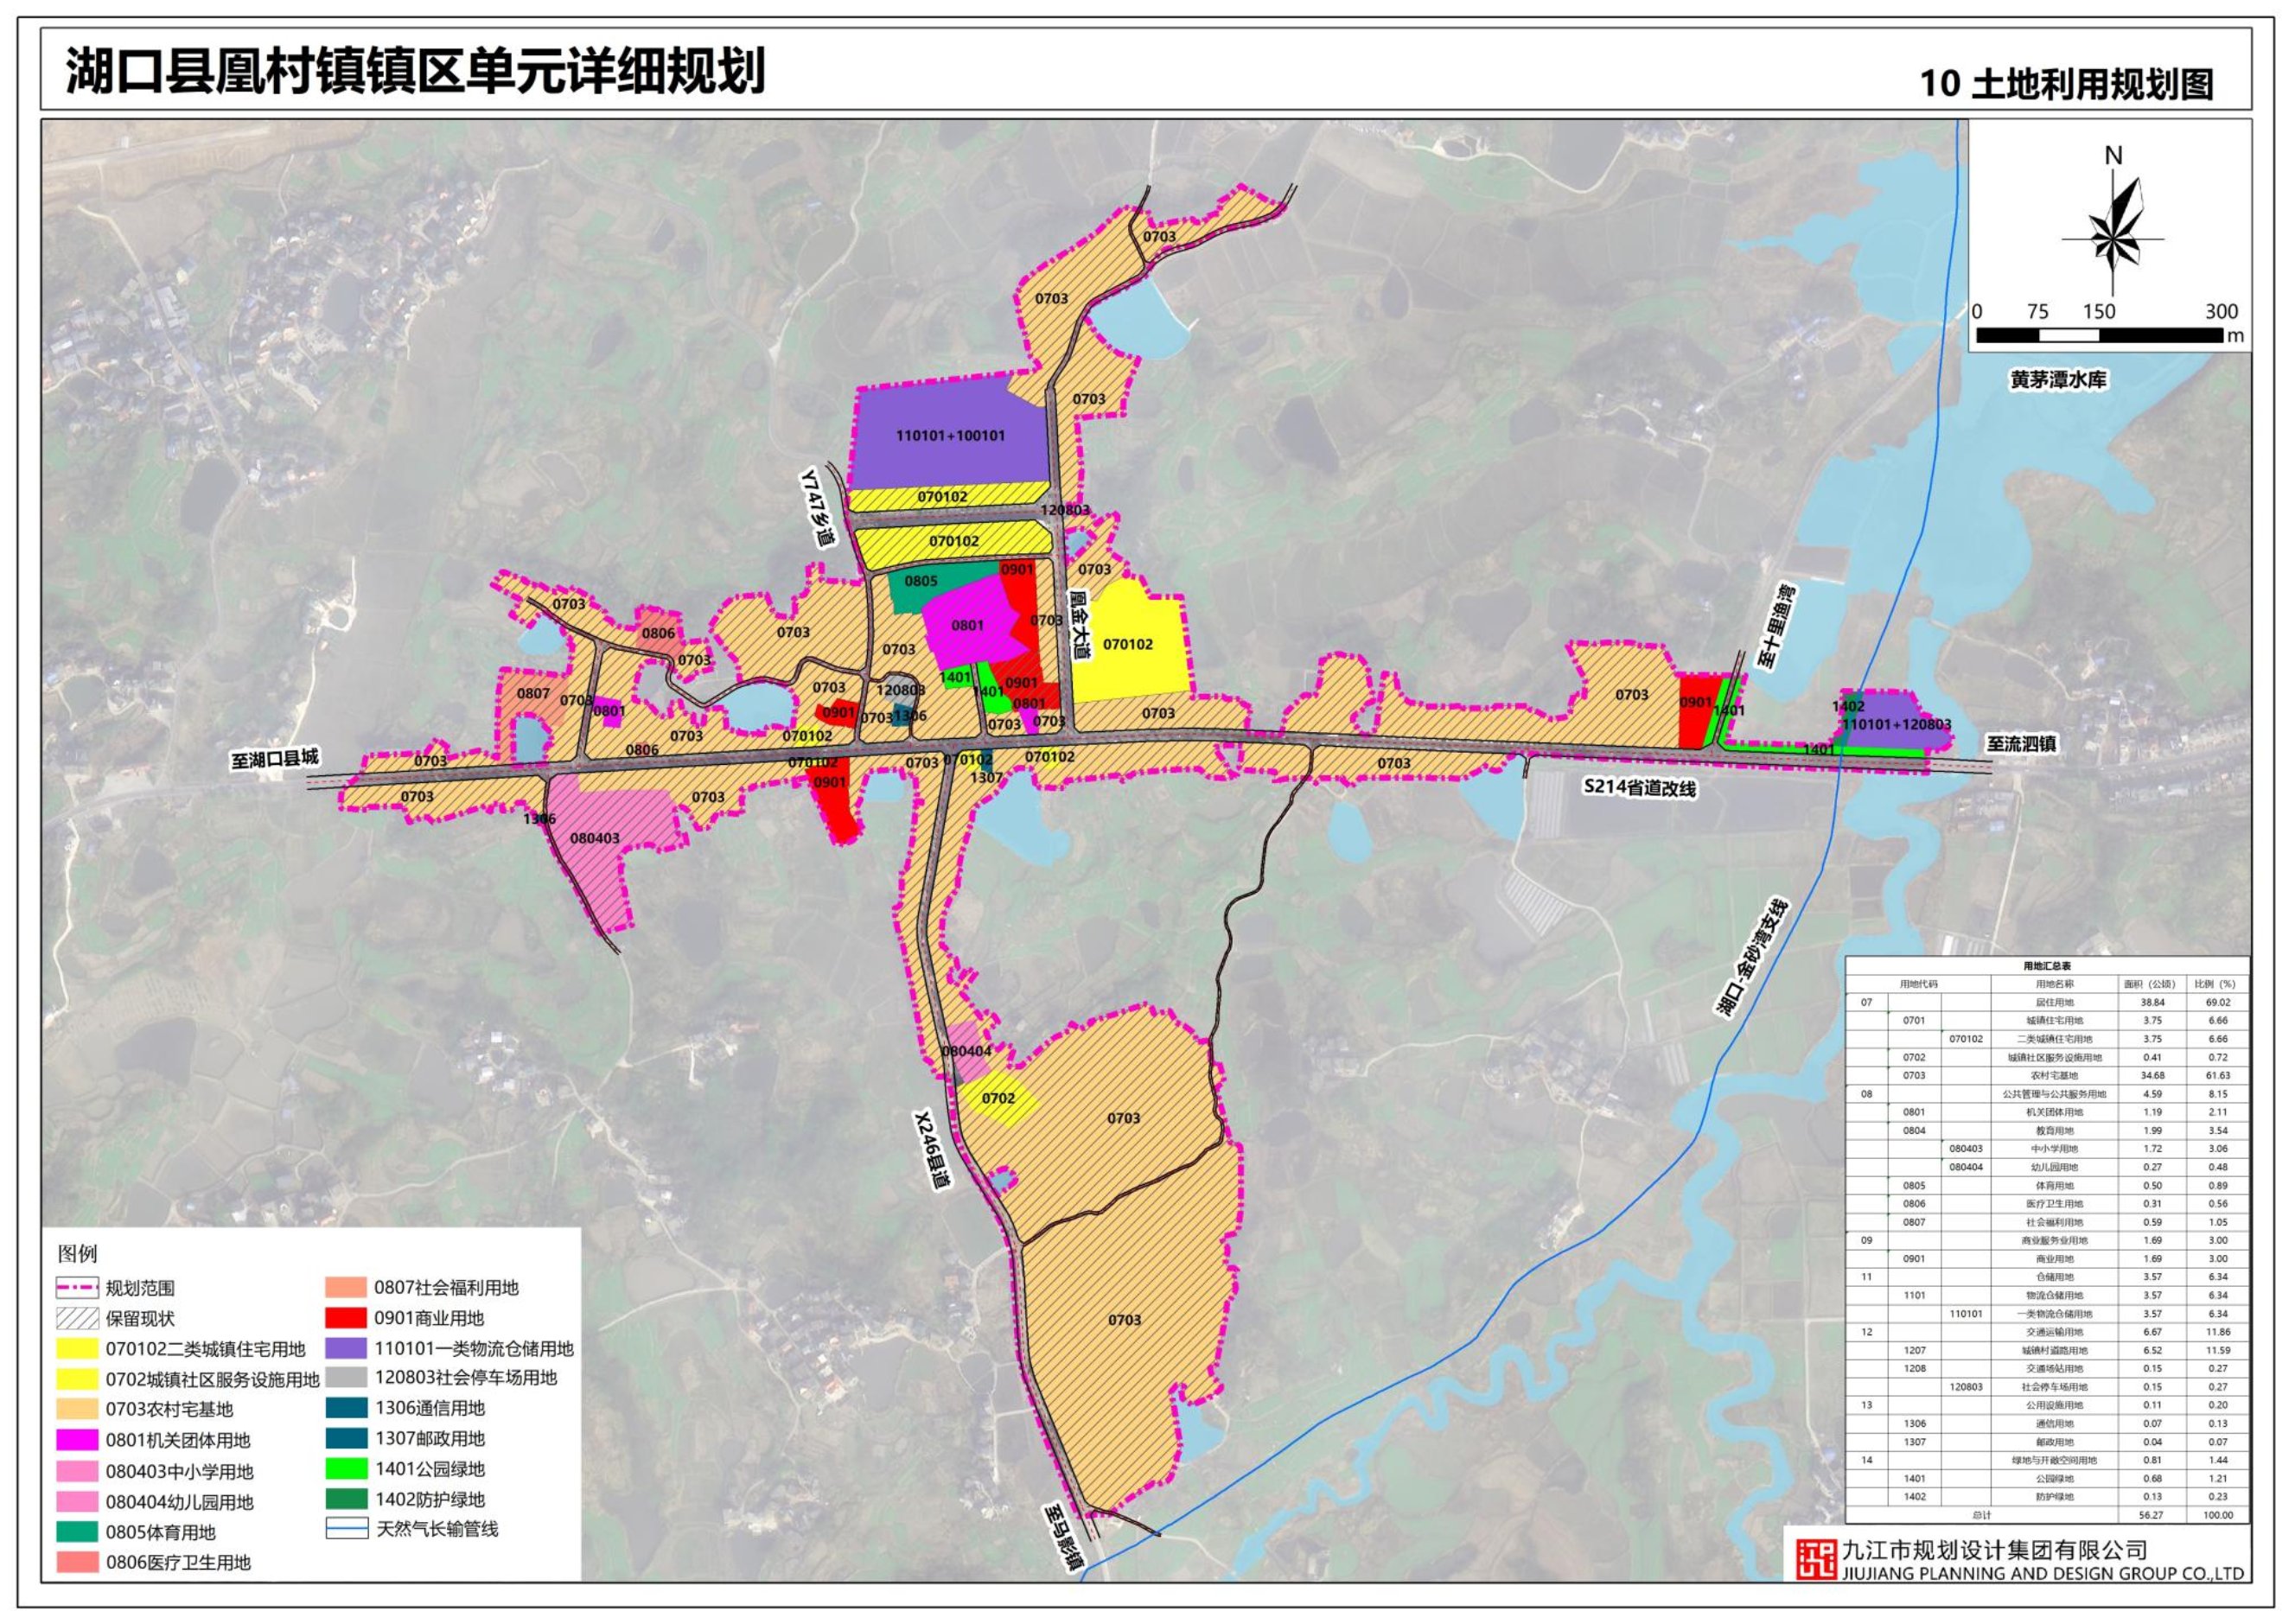Click the S214省道改线 road label

tap(1639, 788)
